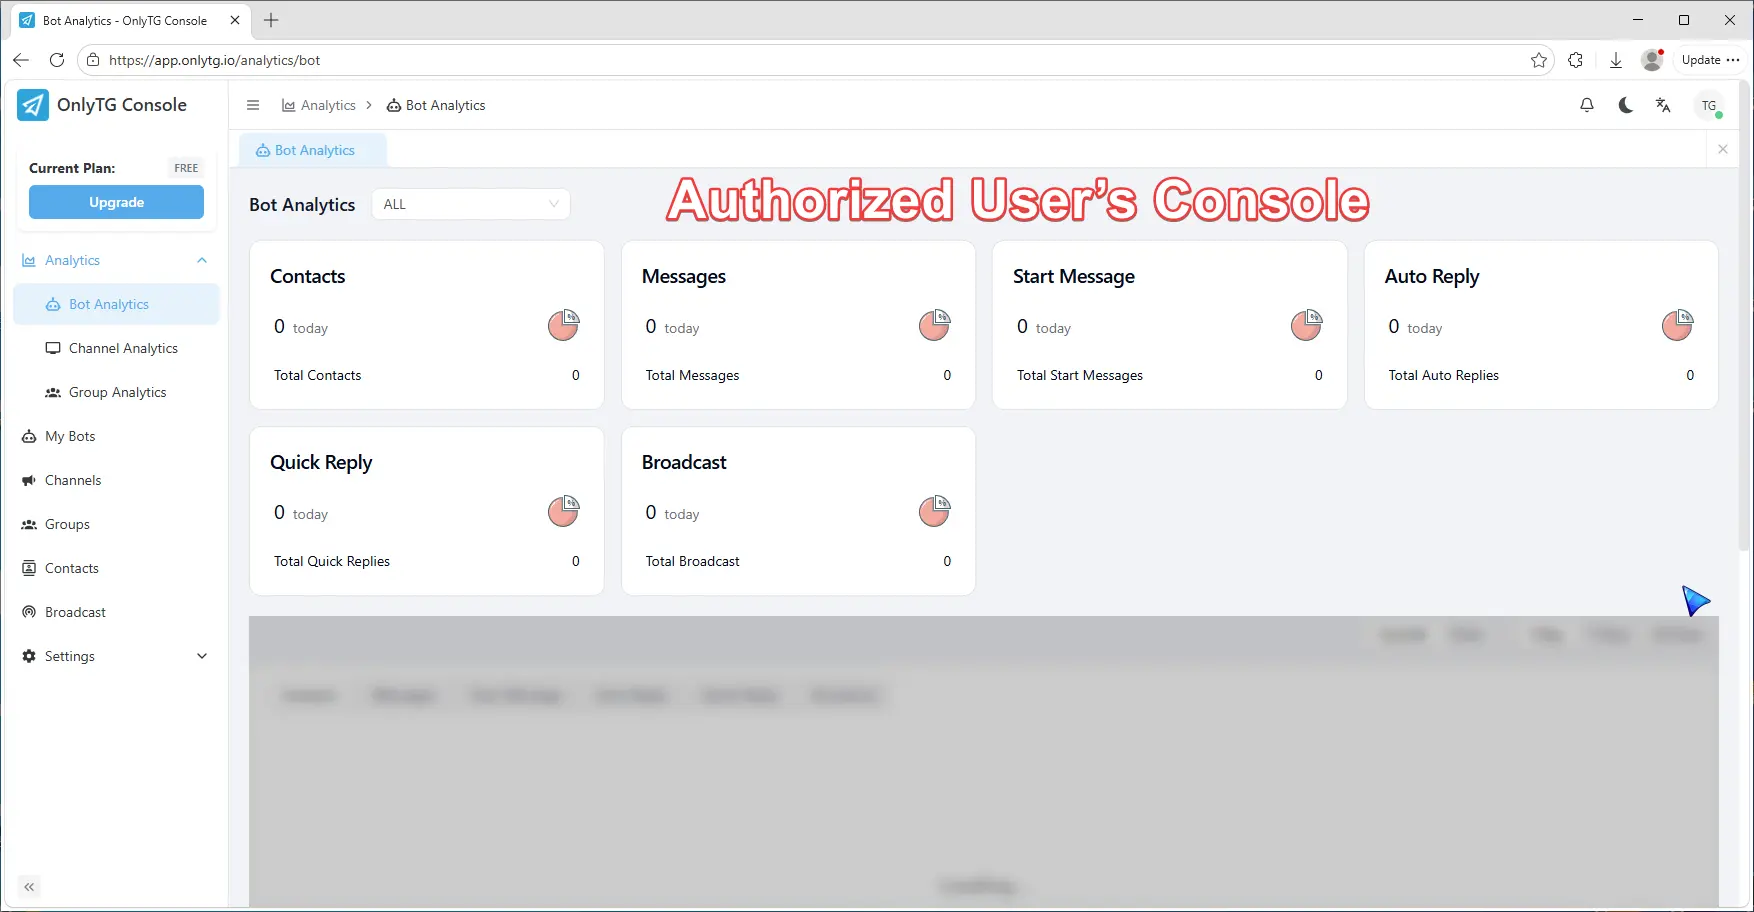The image size is (1754, 912).
Task: Select the Bot Analytics page tab
Action: click(313, 150)
